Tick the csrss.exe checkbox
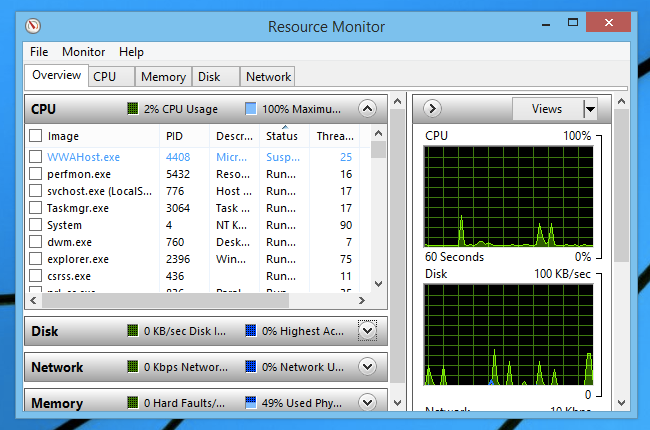This screenshot has height=430, width=650. tap(36, 276)
